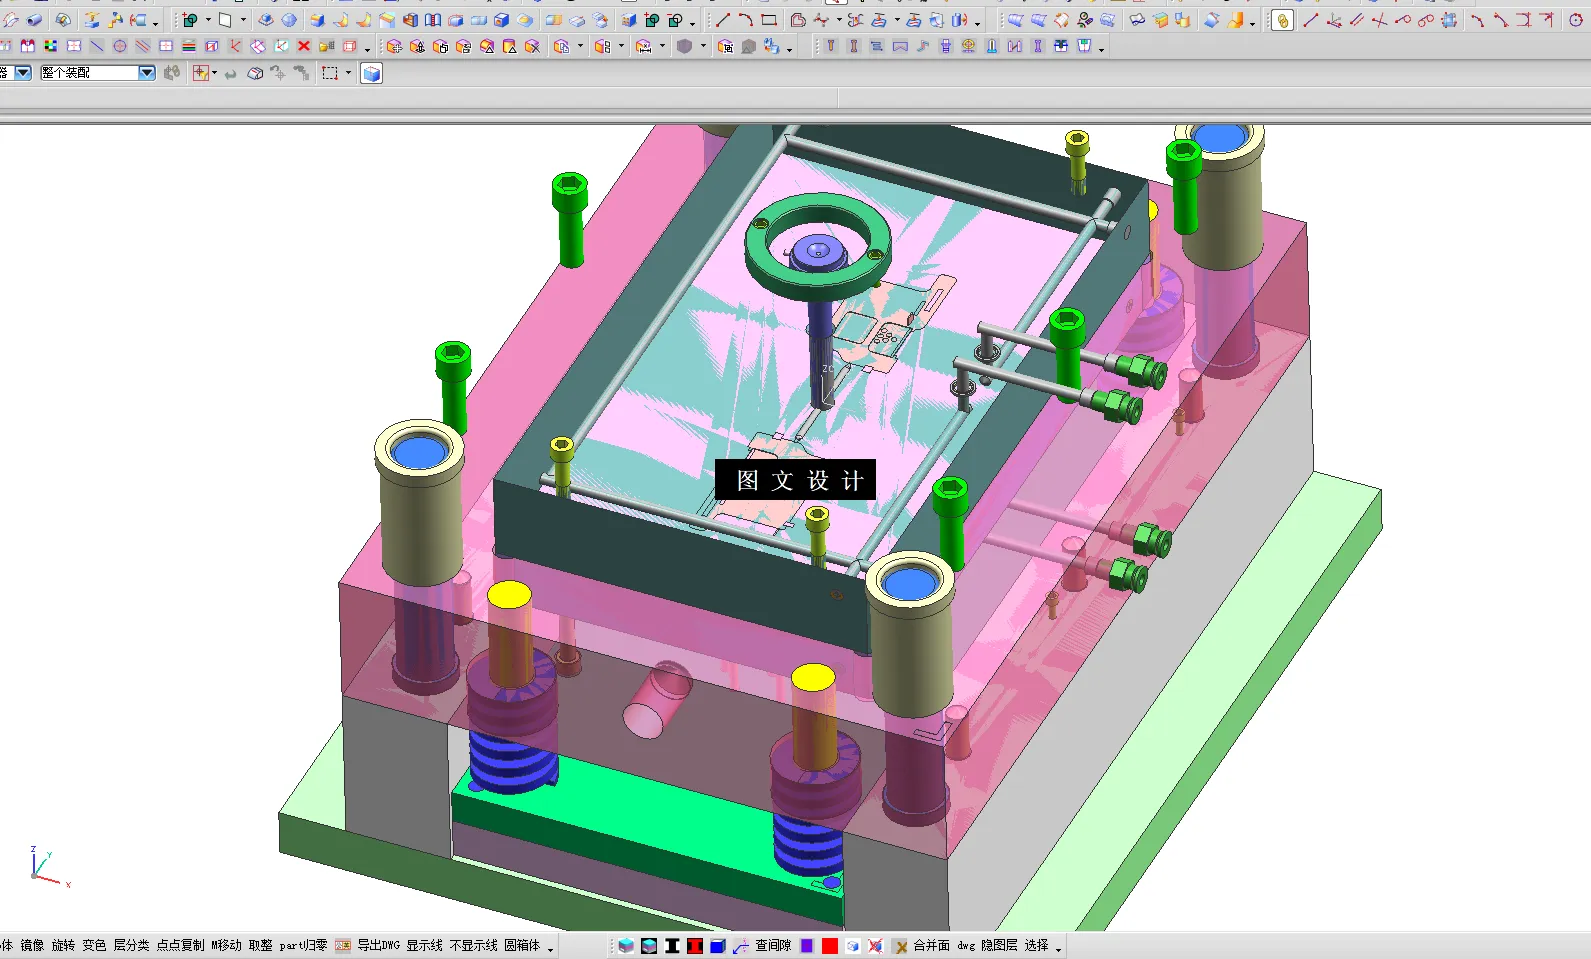Select the 显示线 show-lines command
Image resolution: width=1591 pixels, height=959 pixels.
point(424,945)
